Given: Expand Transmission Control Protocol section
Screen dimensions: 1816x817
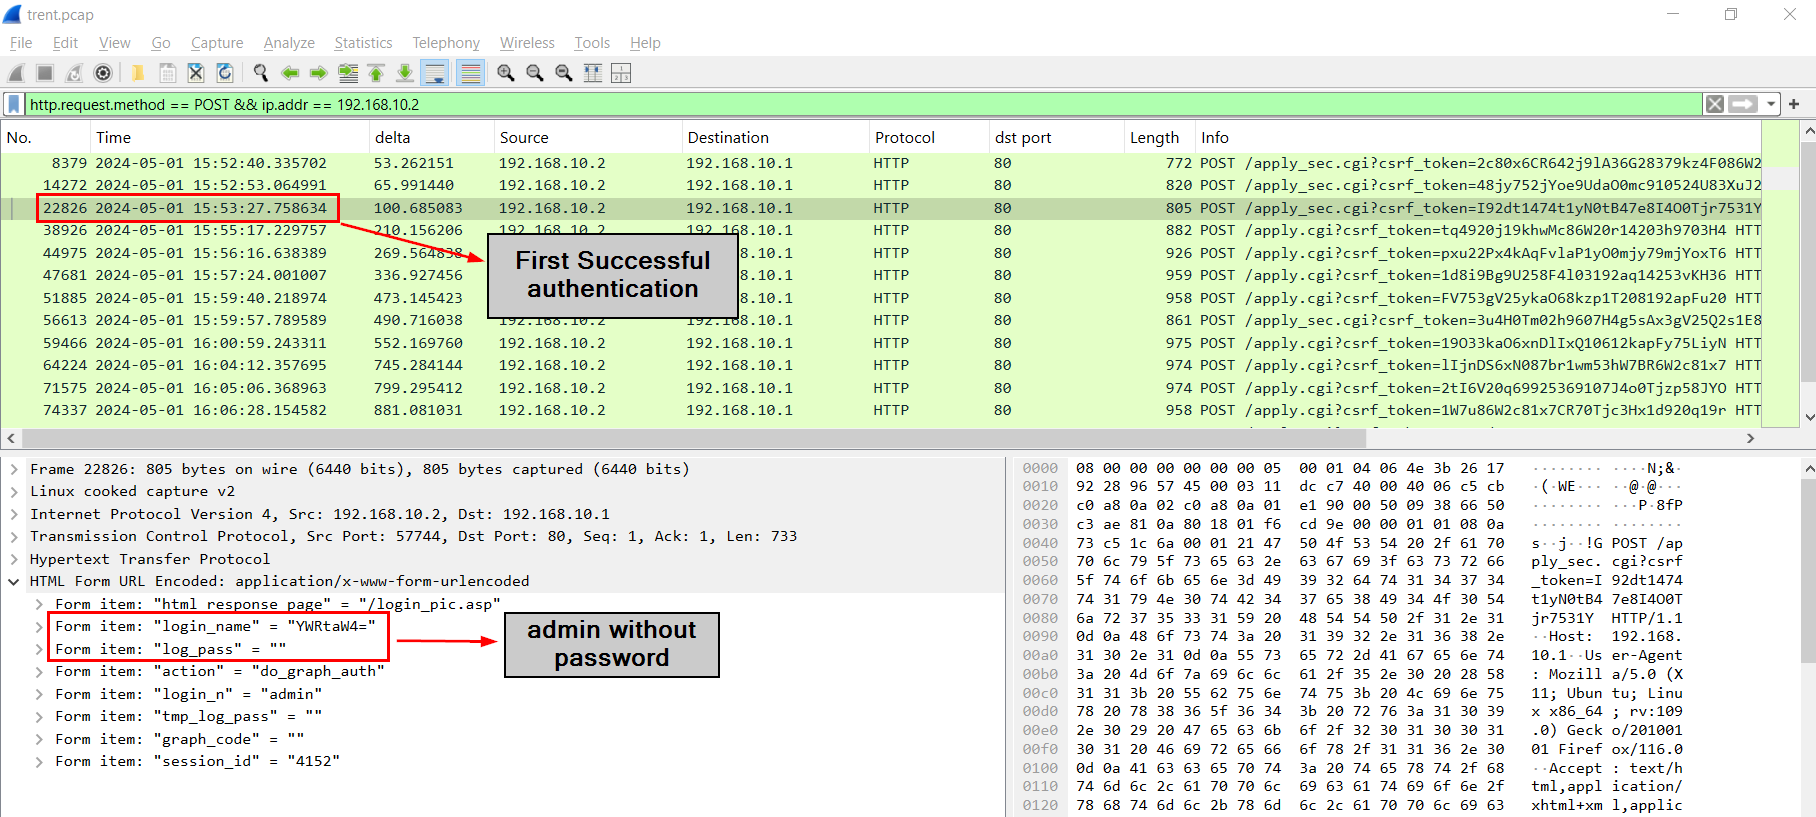Looking at the screenshot, I should [x=14, y=536].
